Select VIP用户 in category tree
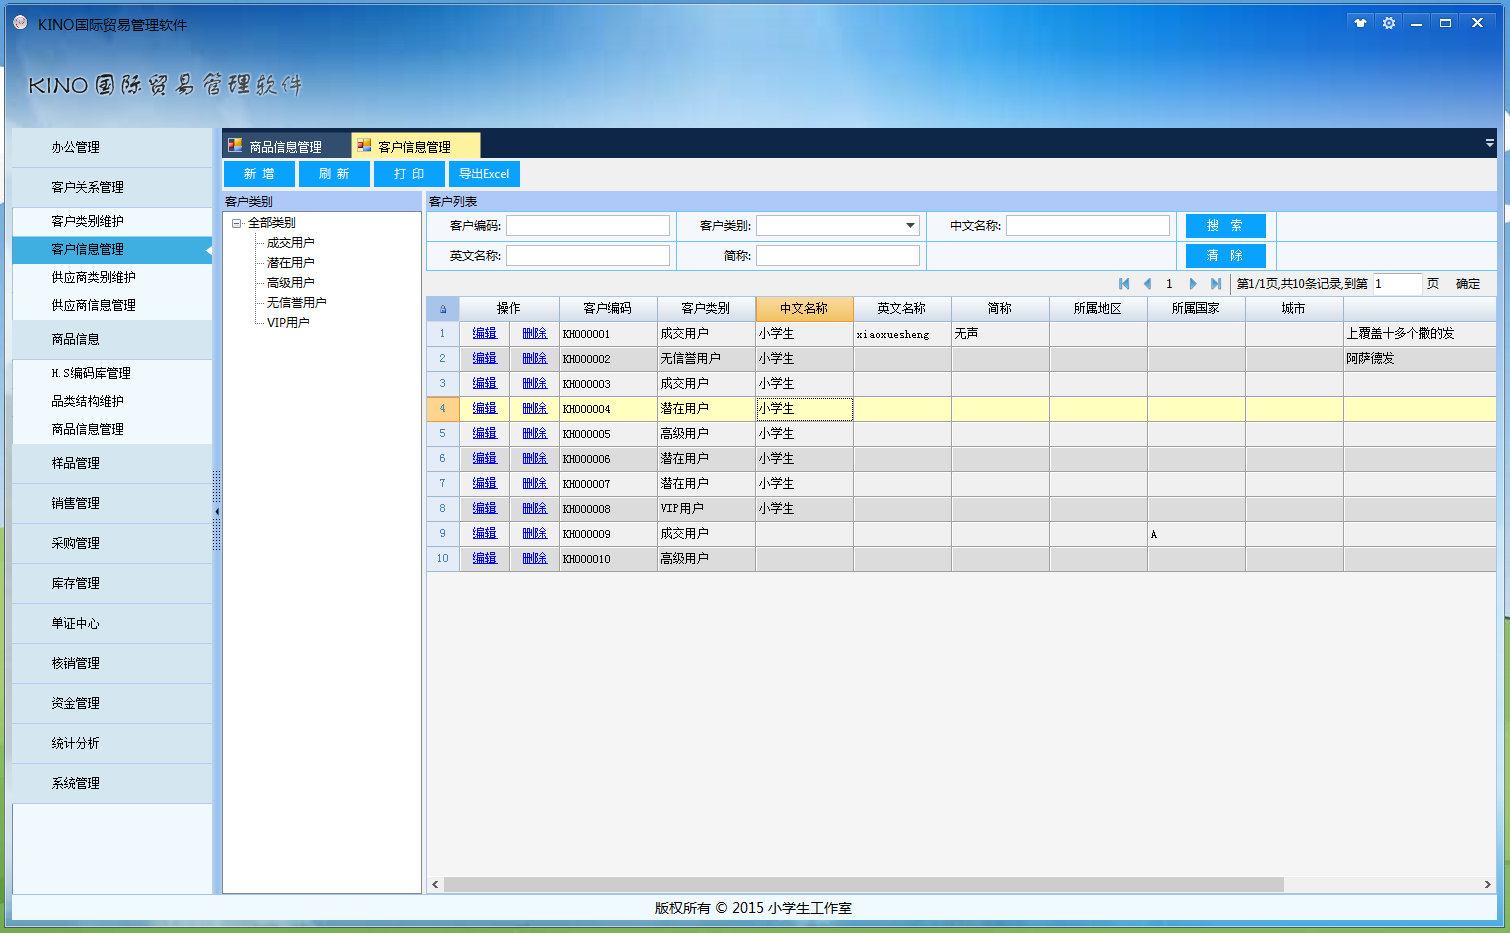Viewport: 1510px width, 933px height. click(x=288, y=323)
